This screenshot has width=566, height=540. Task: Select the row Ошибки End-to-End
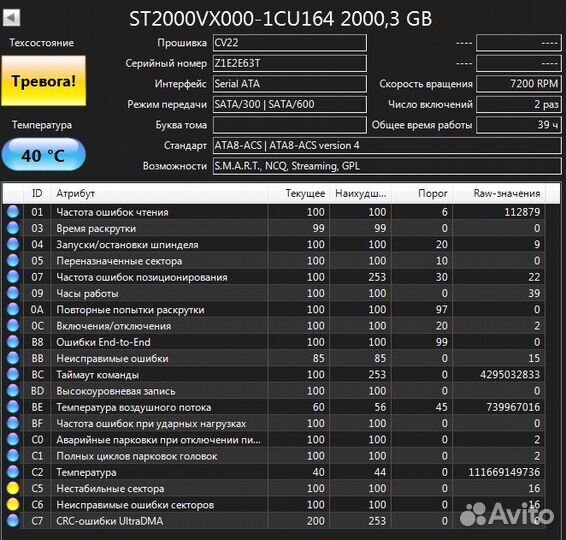coord(274,342)
